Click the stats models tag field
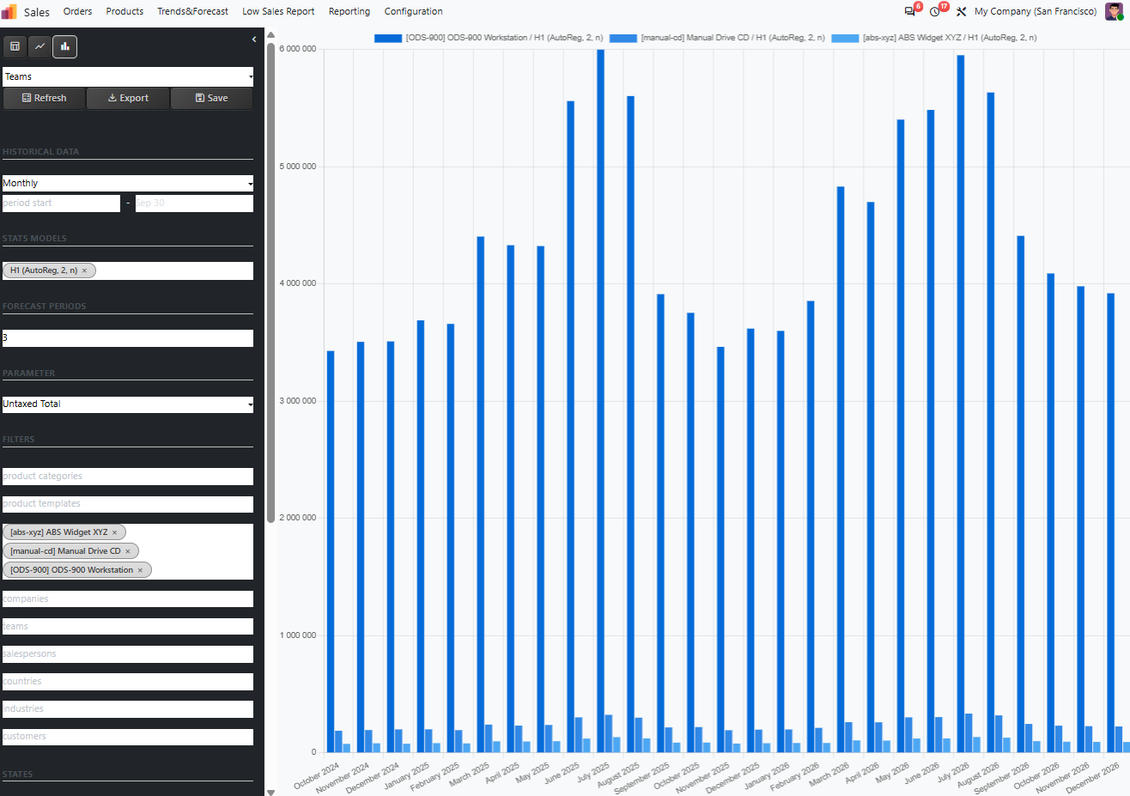The height and width of the screenshot is (796, 1130). tap(128, 271)
